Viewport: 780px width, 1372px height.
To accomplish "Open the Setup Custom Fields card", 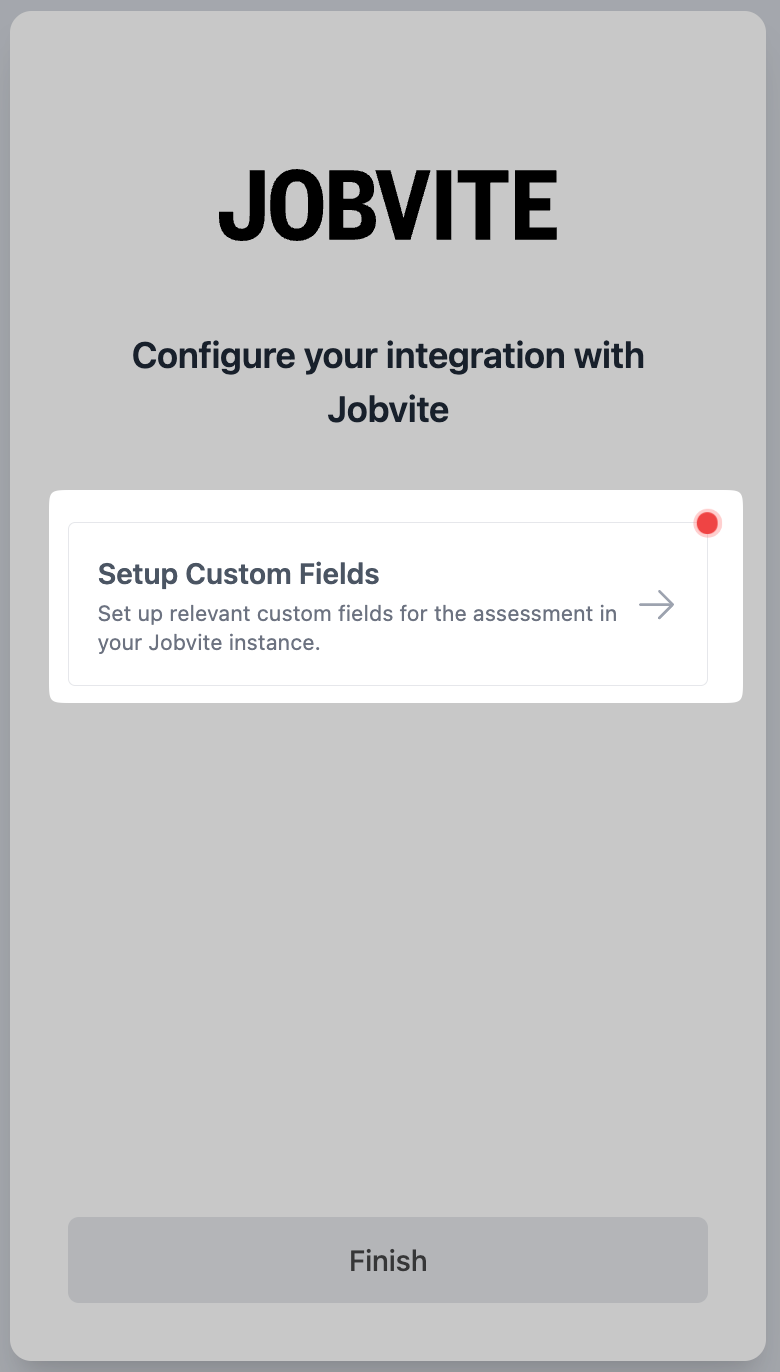I will pos(387,604).
